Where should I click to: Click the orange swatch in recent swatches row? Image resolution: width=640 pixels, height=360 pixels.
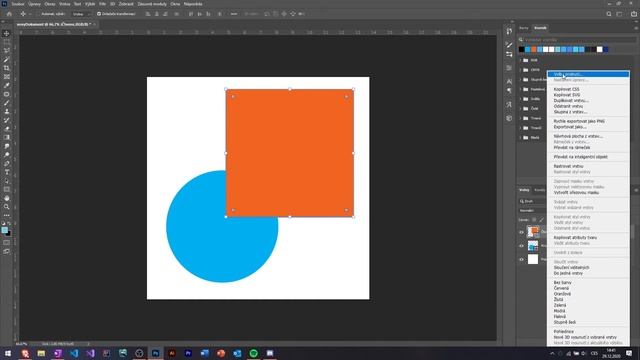(533, 49)
